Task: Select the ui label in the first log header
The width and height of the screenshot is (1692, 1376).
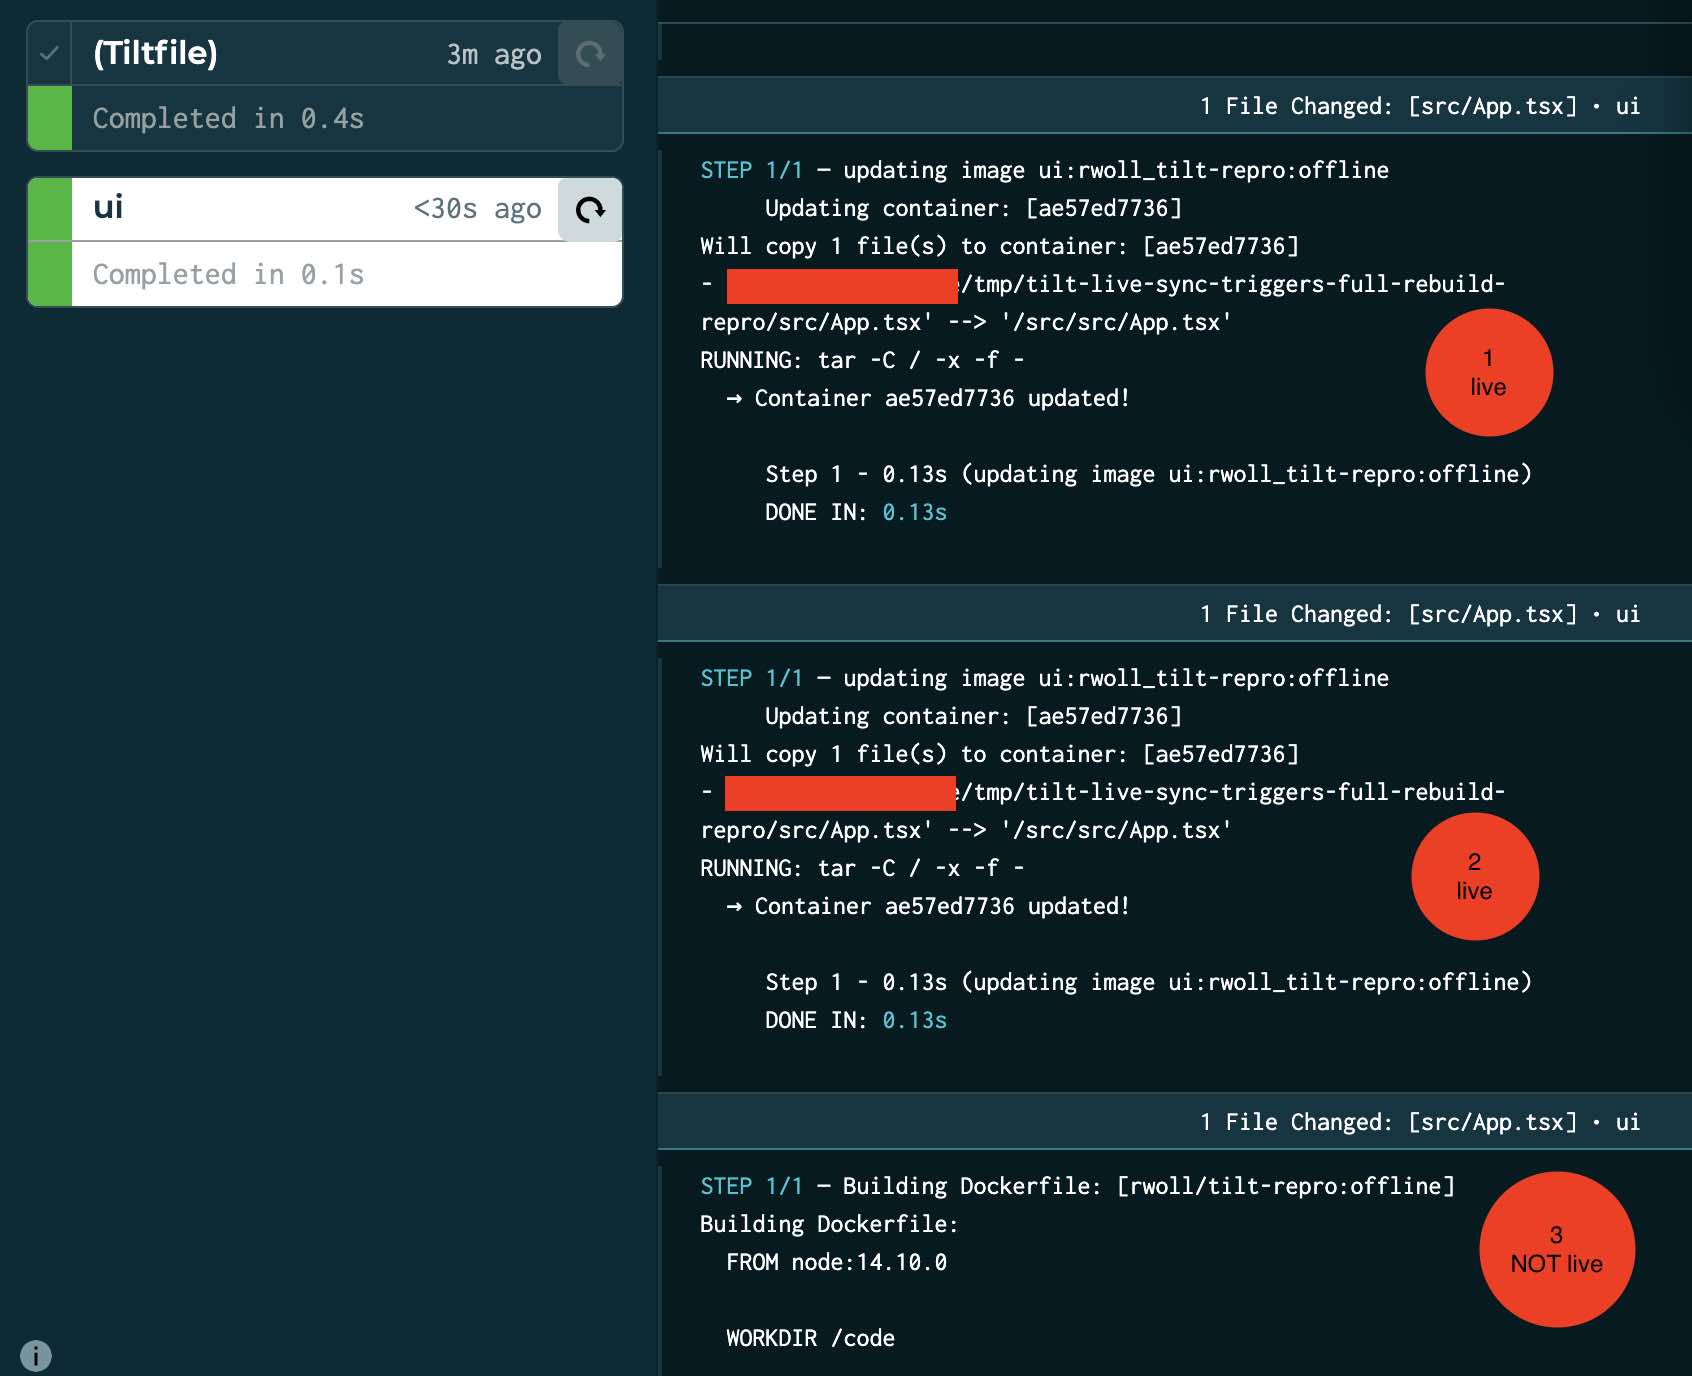Action: [1629, 106]
